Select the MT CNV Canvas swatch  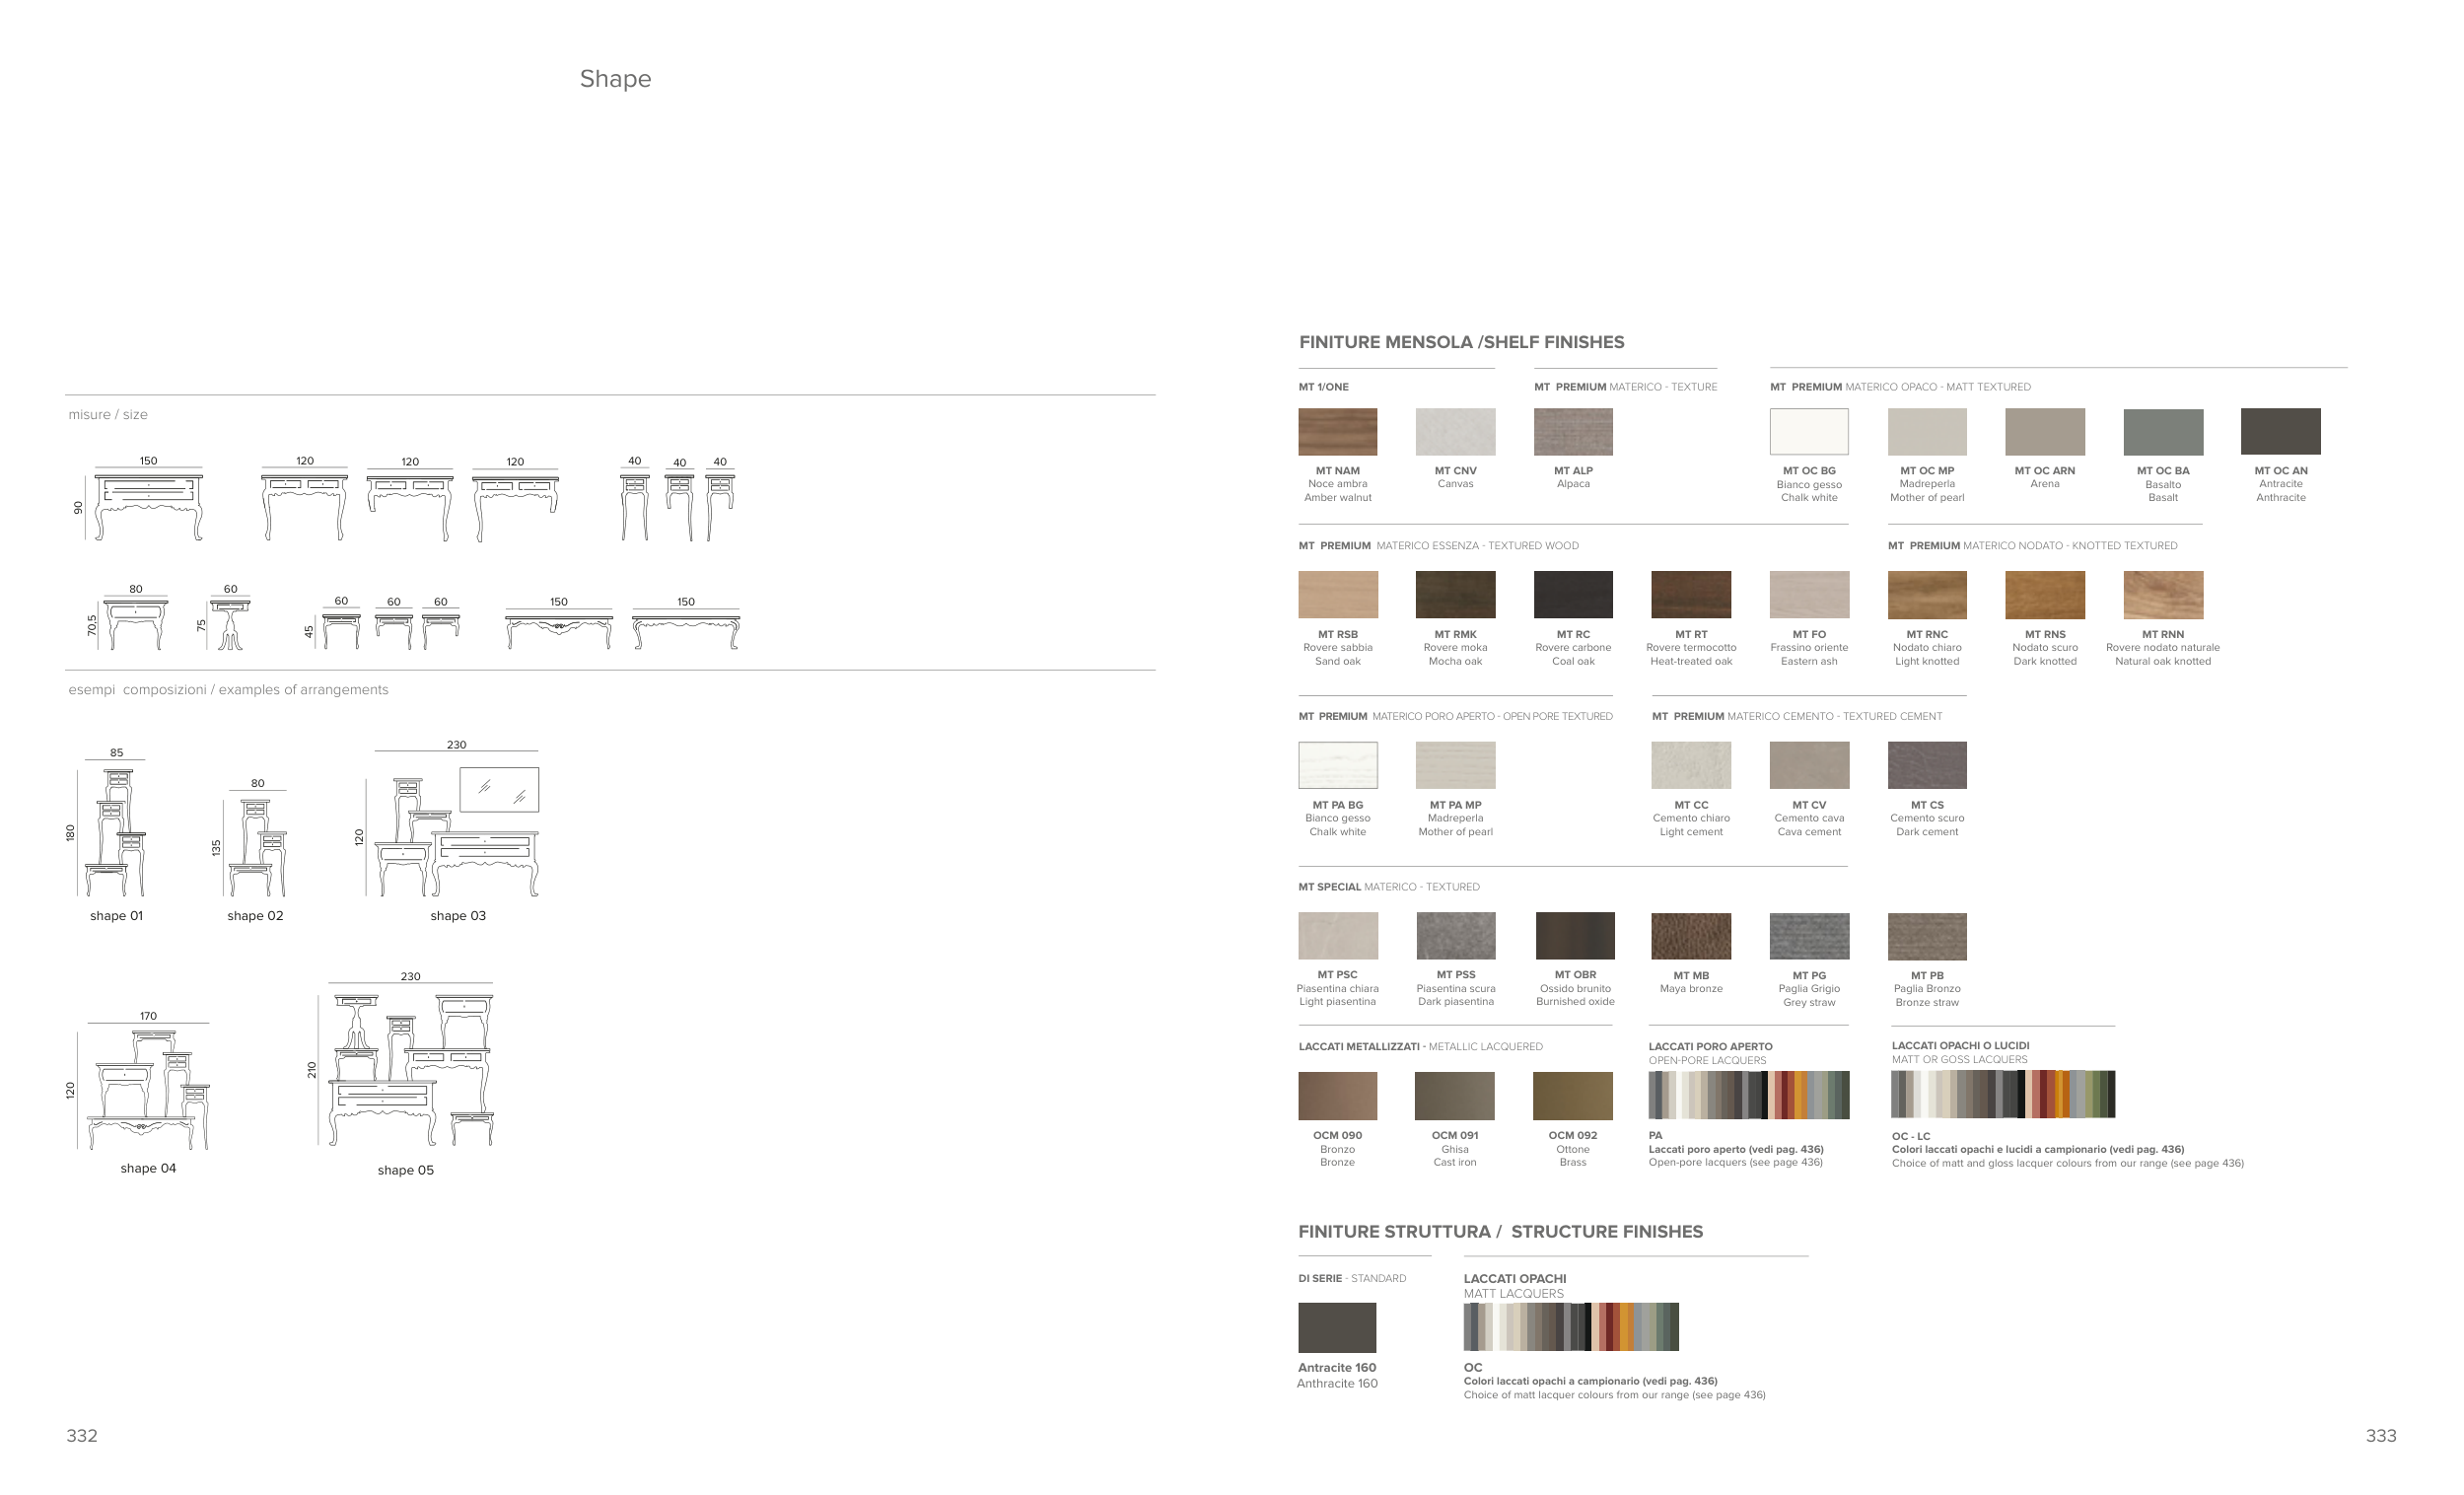pyautogui.click(x=1455, y=432)
